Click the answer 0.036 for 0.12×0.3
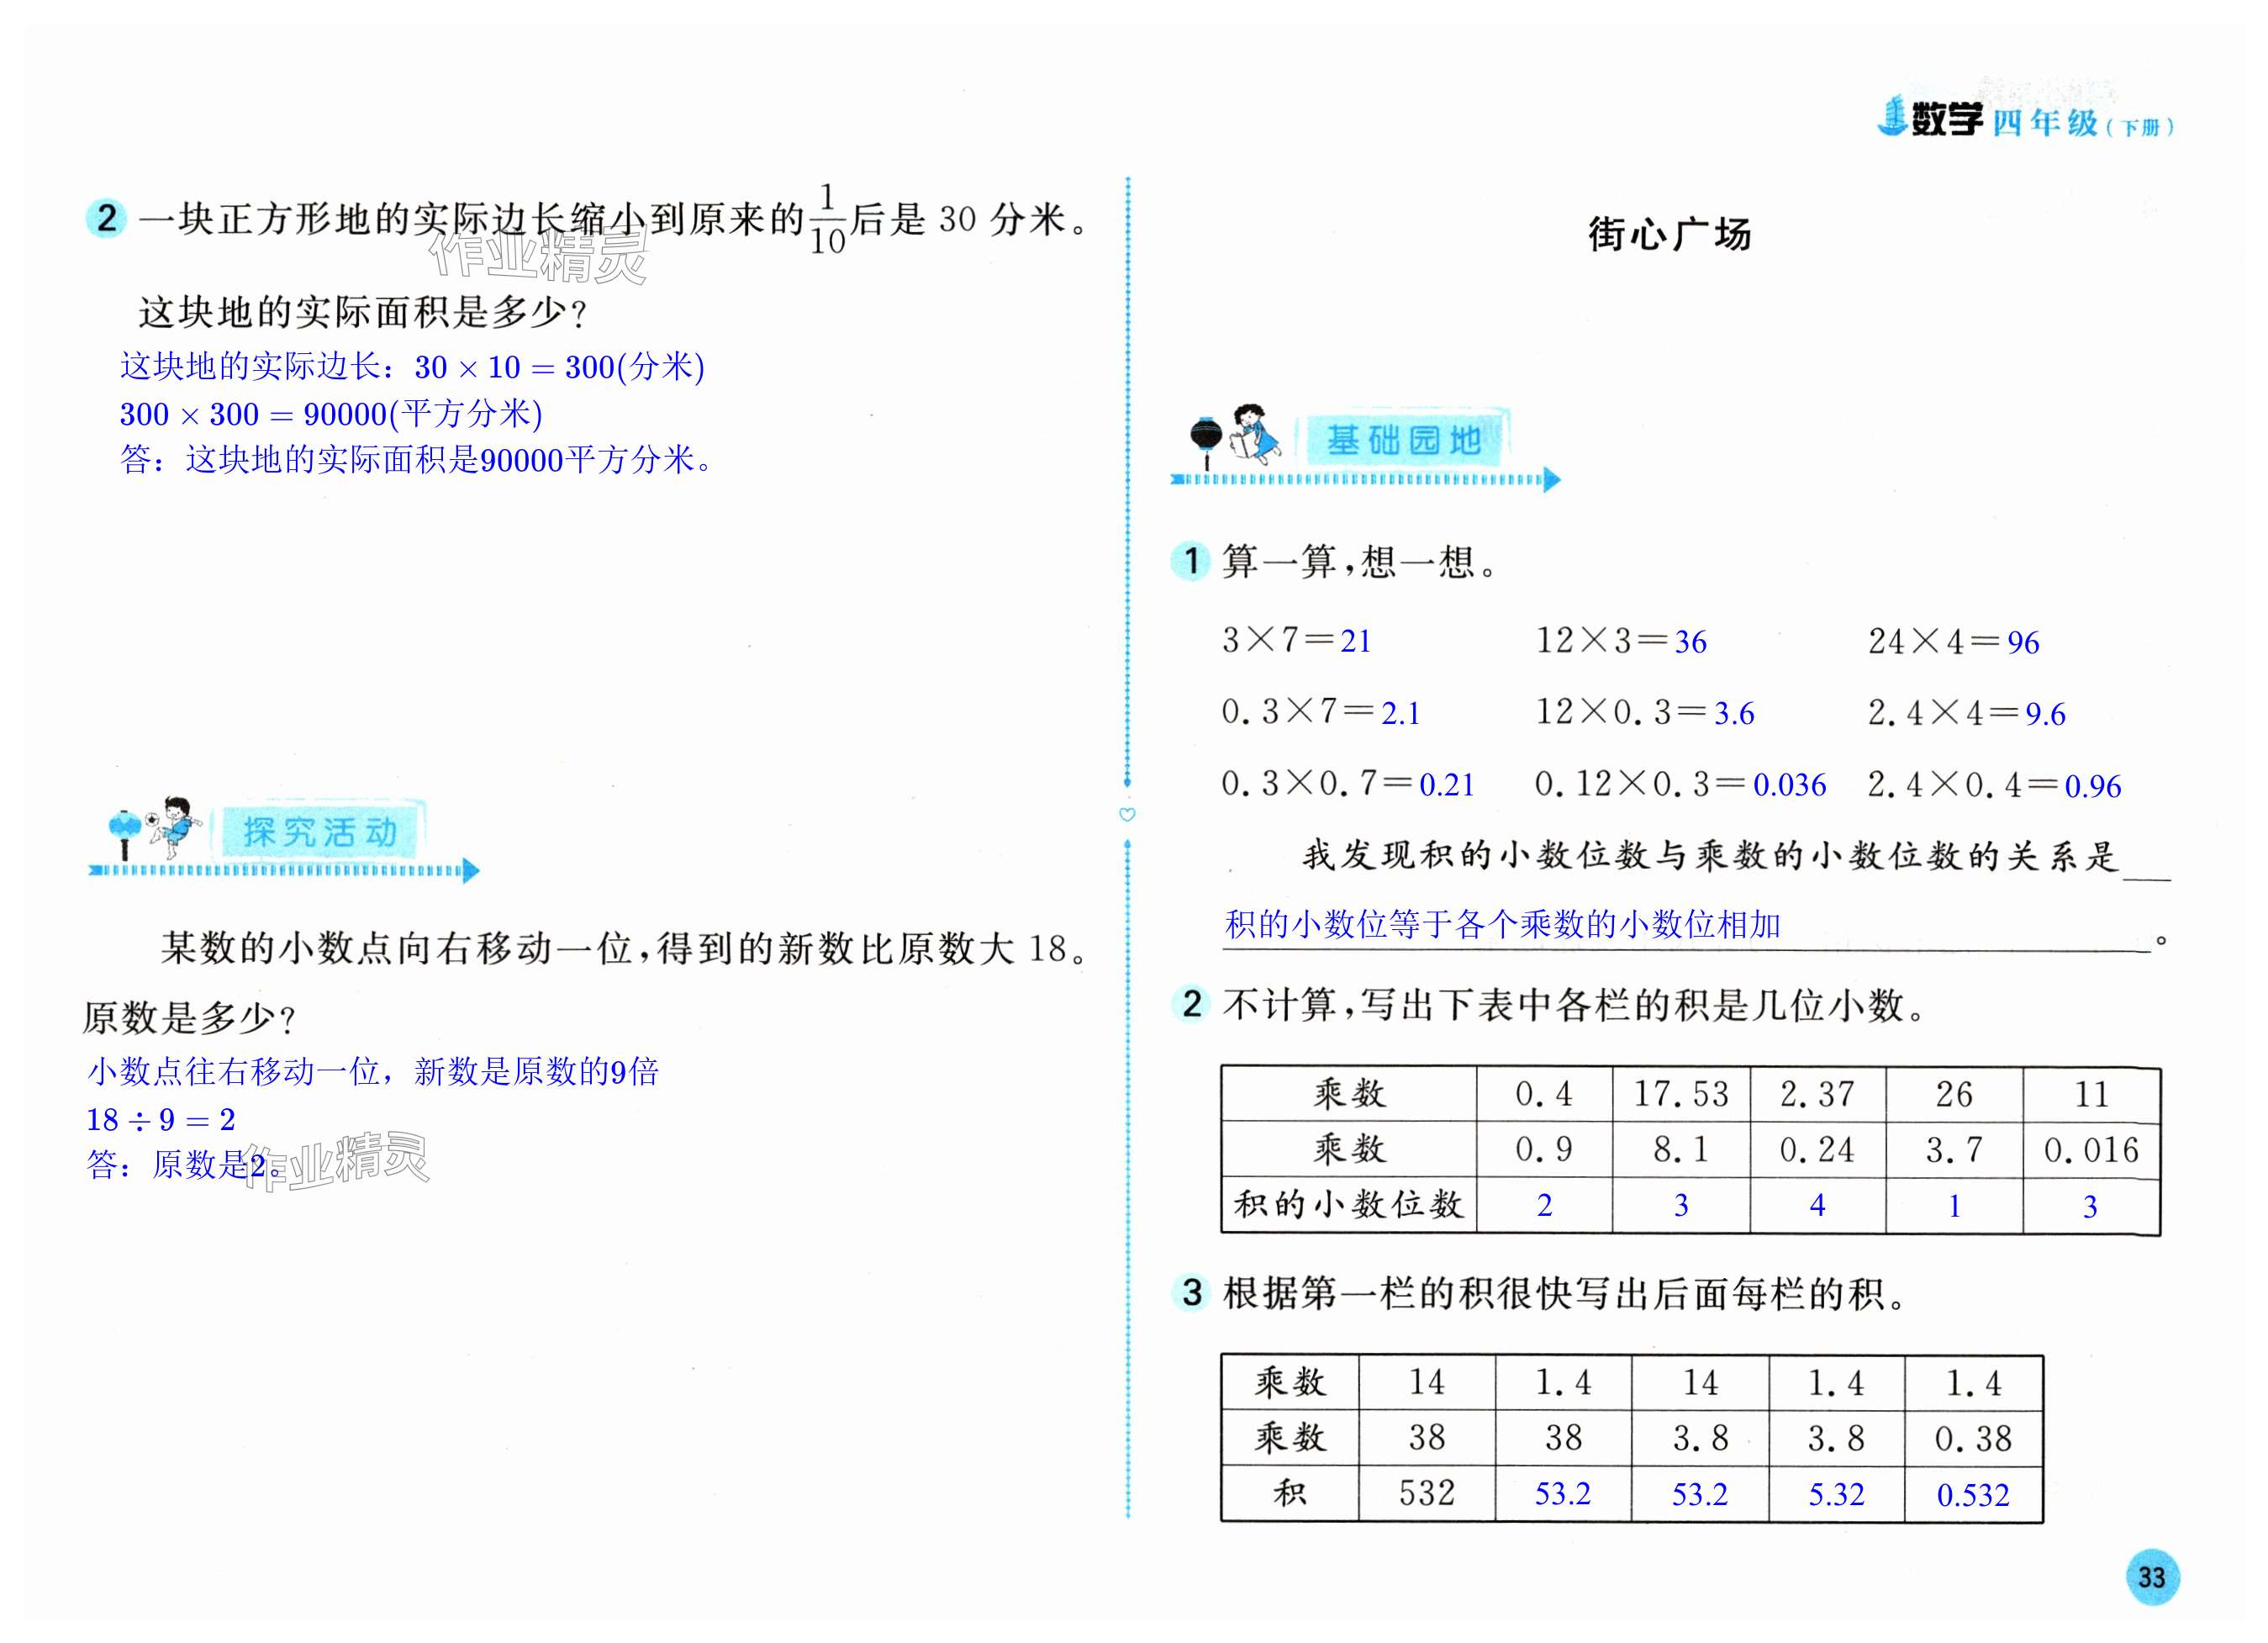 (x=1789, y=785)
